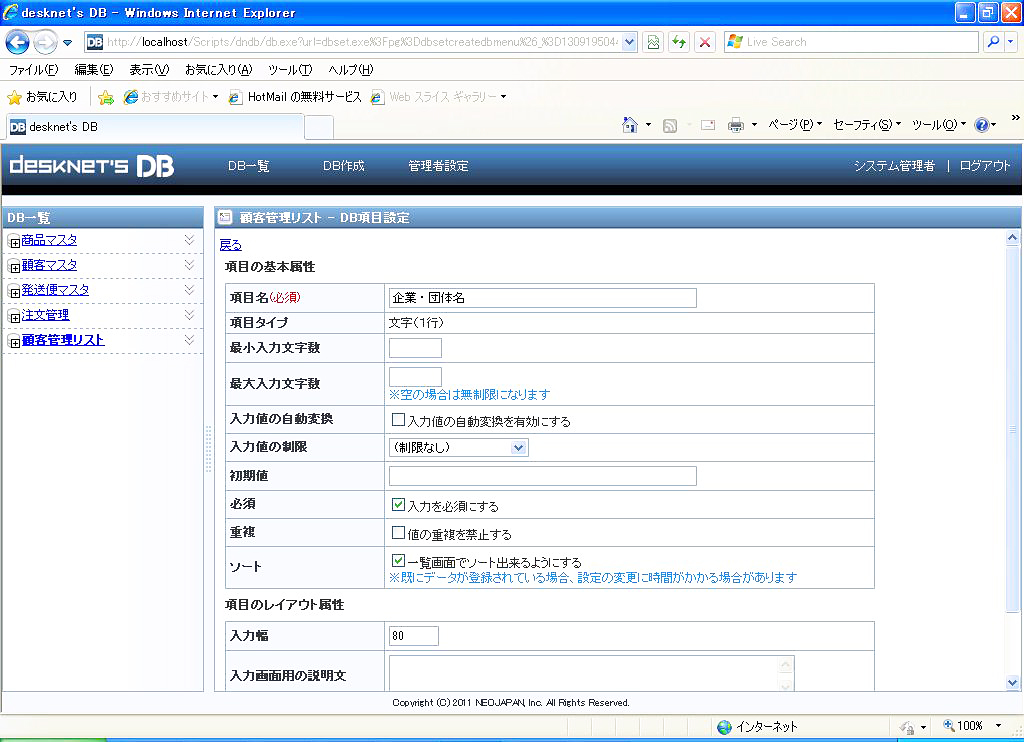This screenshot has height=742, width=1024.
Task: Expand the 商品マスタ tree node
Action: [x=14, y=242]
